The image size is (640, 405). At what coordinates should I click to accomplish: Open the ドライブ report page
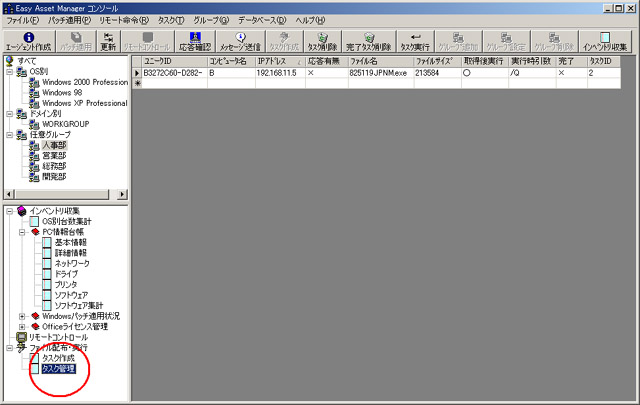tap(66, 274)
